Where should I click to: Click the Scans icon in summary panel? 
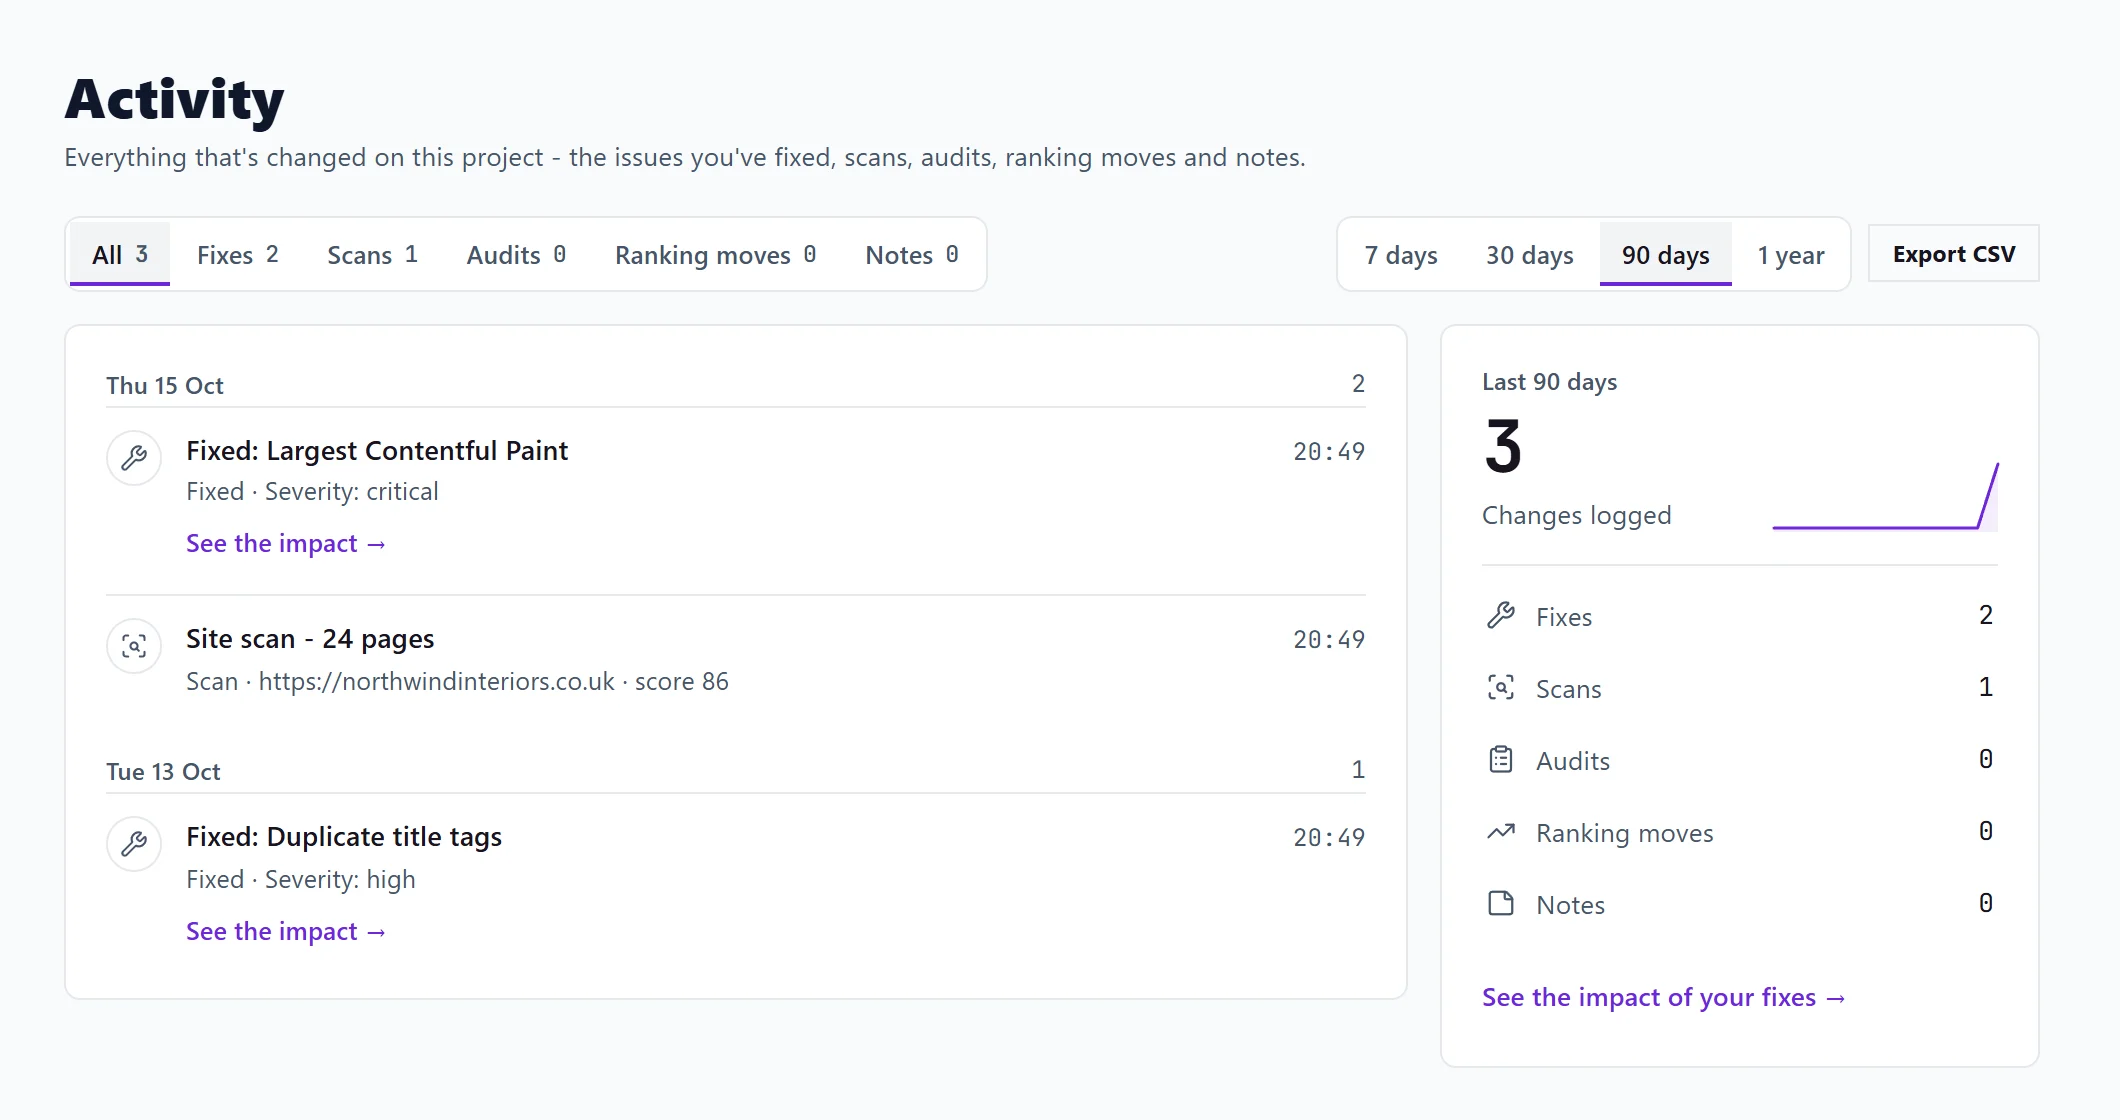click(x=1501, y=688)
